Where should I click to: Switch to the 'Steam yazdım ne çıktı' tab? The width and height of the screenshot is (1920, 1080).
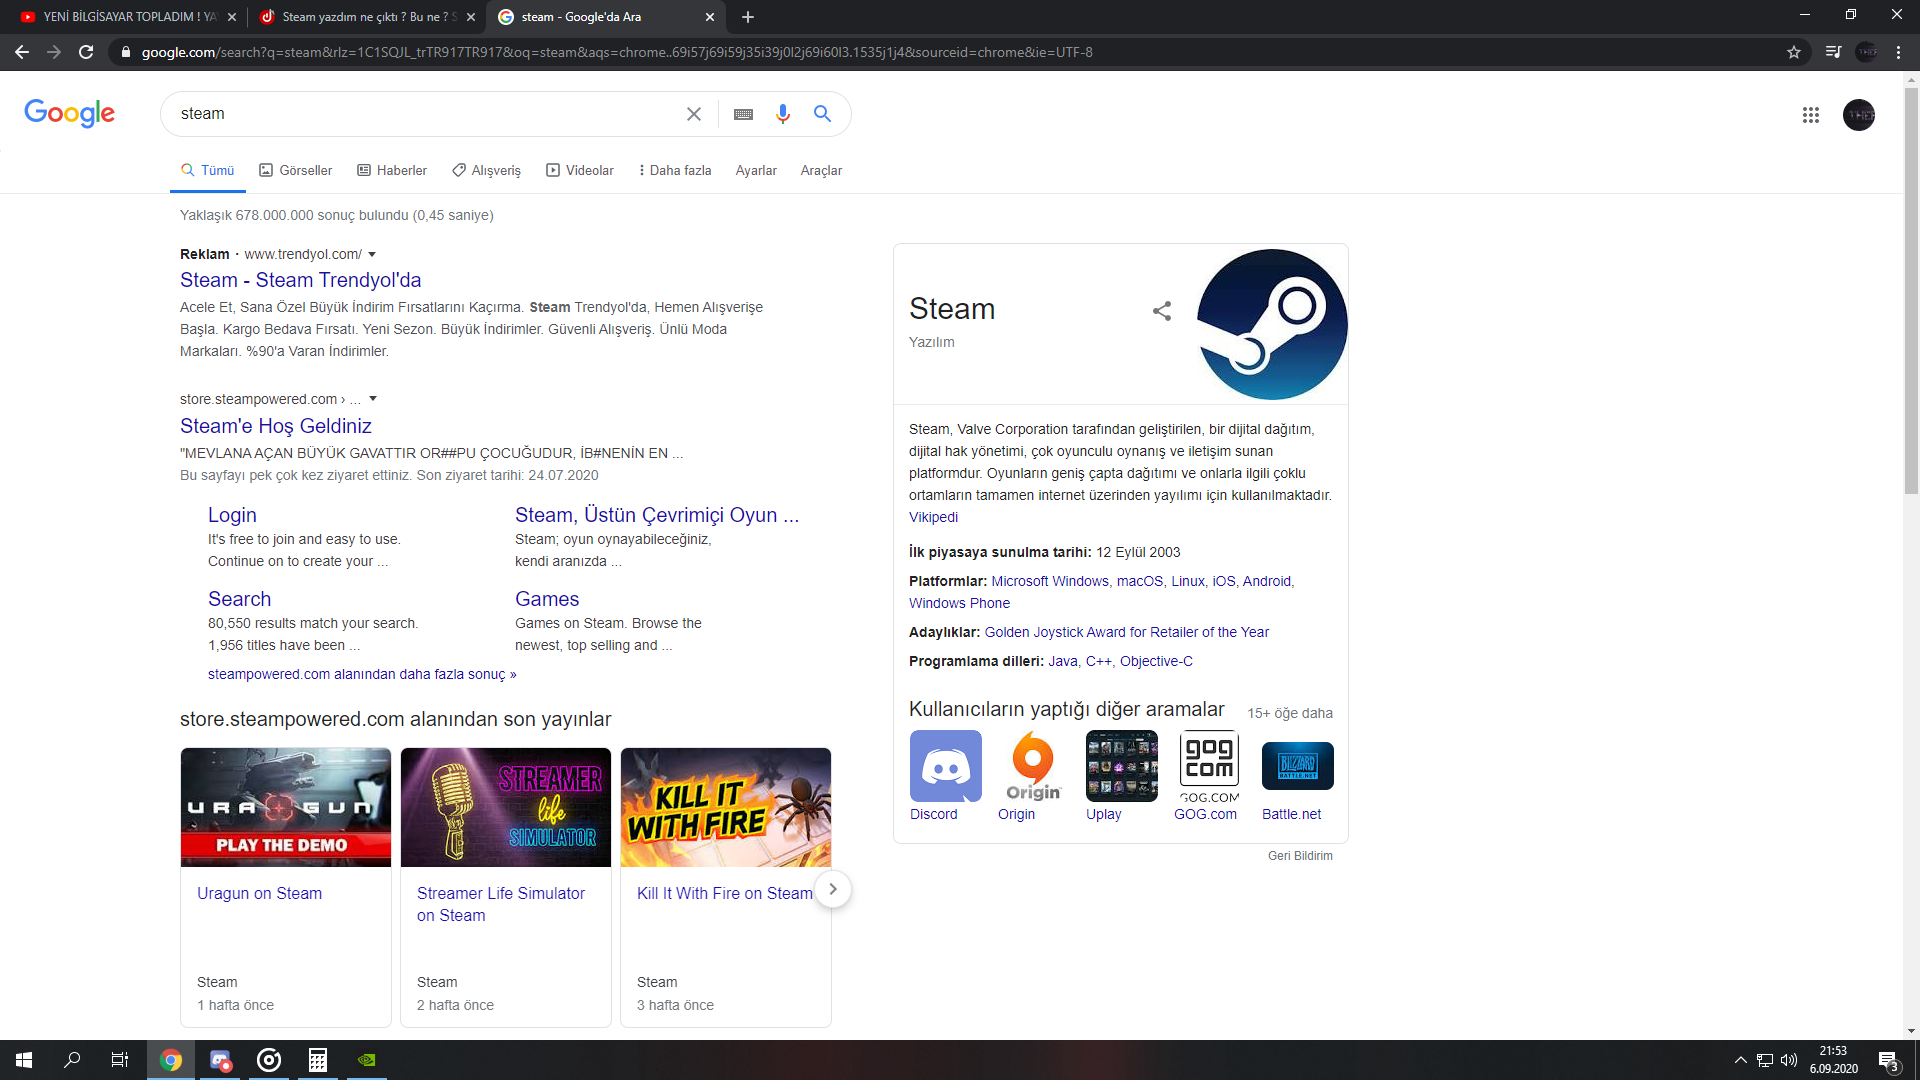pos(366,17)
